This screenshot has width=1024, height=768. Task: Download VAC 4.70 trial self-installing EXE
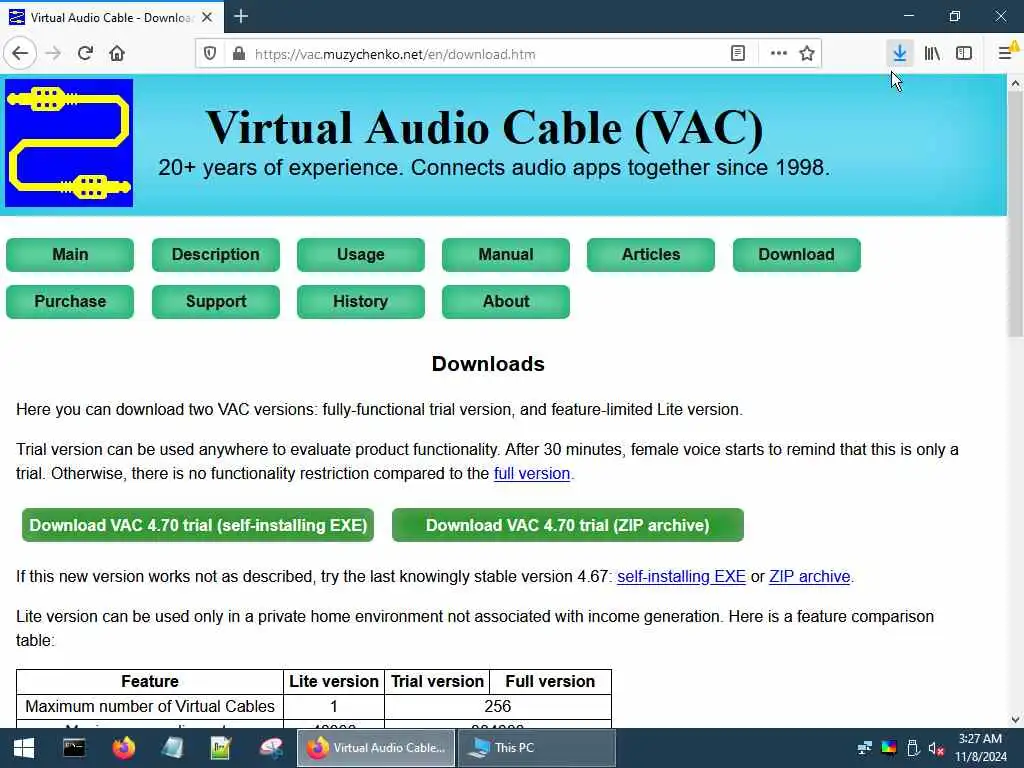(x=198, y=525)
